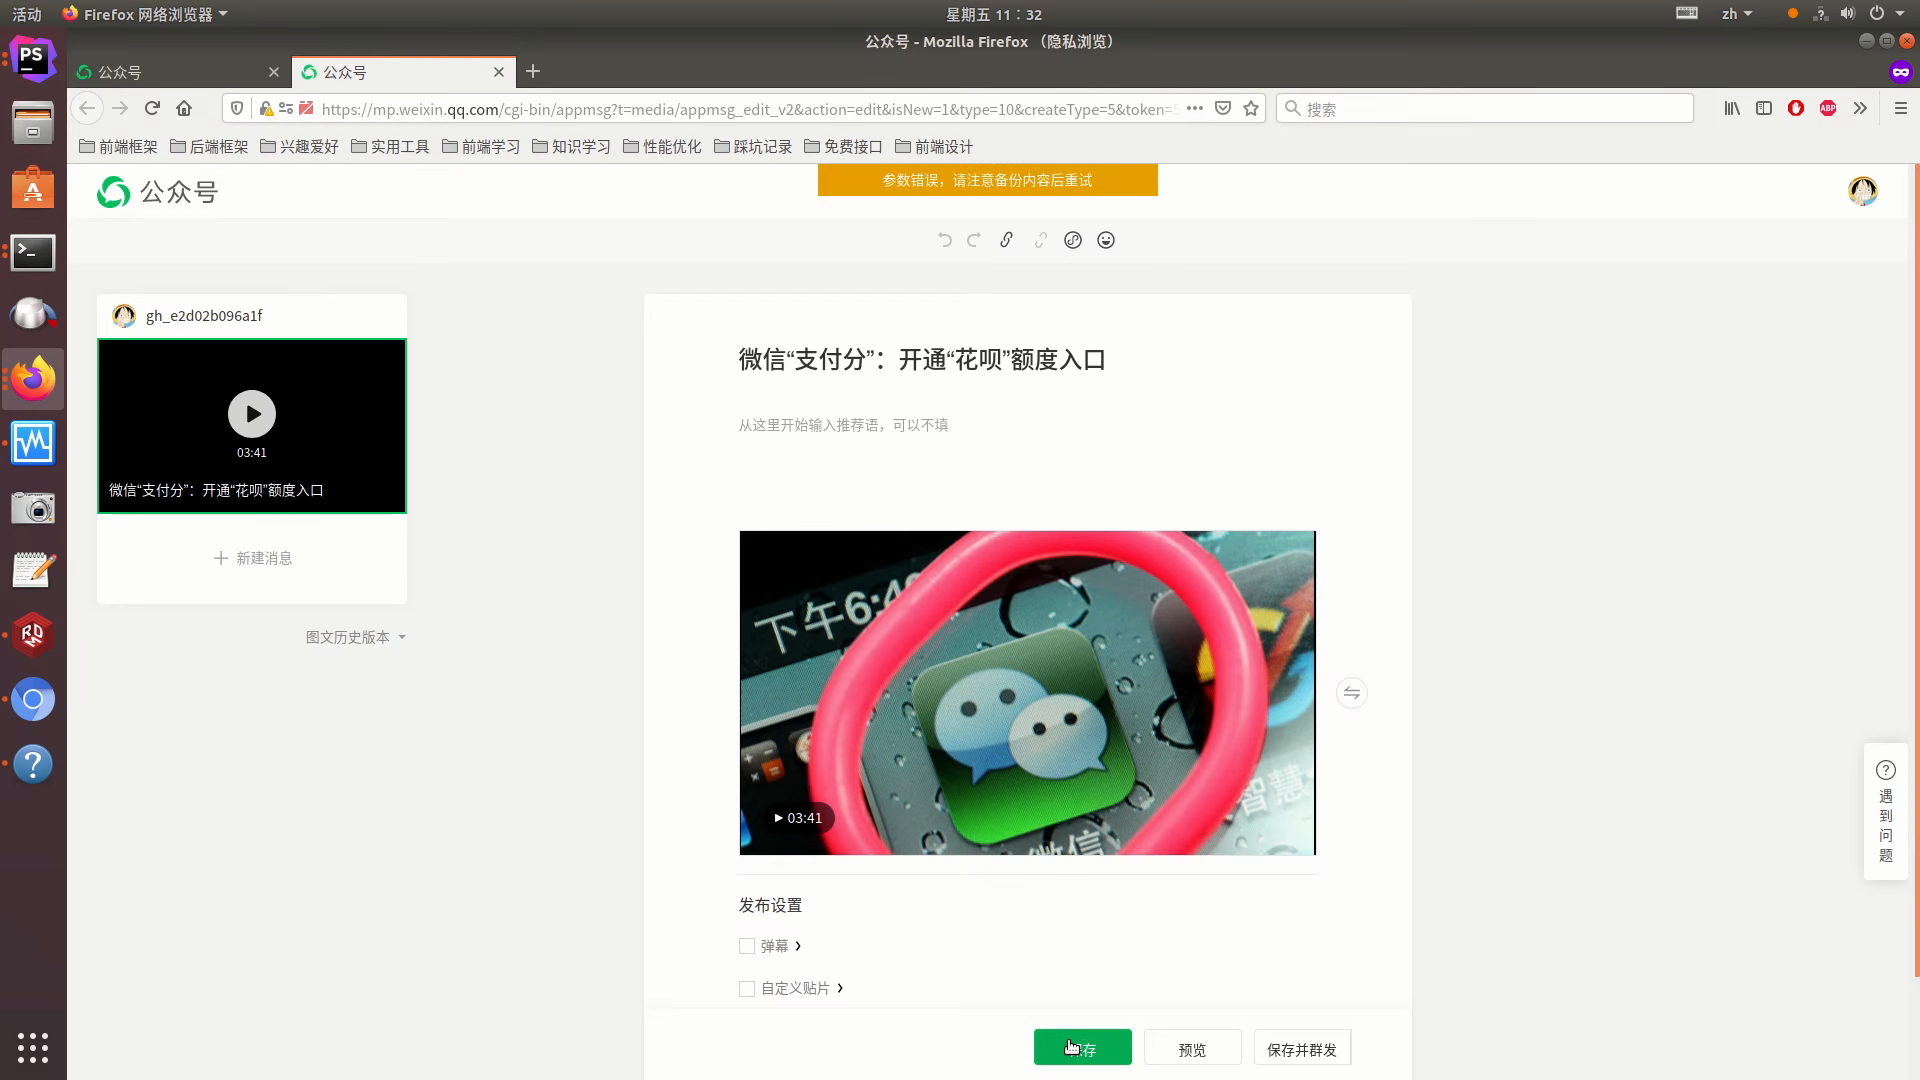This screenshot has width=1920, height=1080.
Task: Open the 前端框架 bookmark folder
Action: pos(118,147)
